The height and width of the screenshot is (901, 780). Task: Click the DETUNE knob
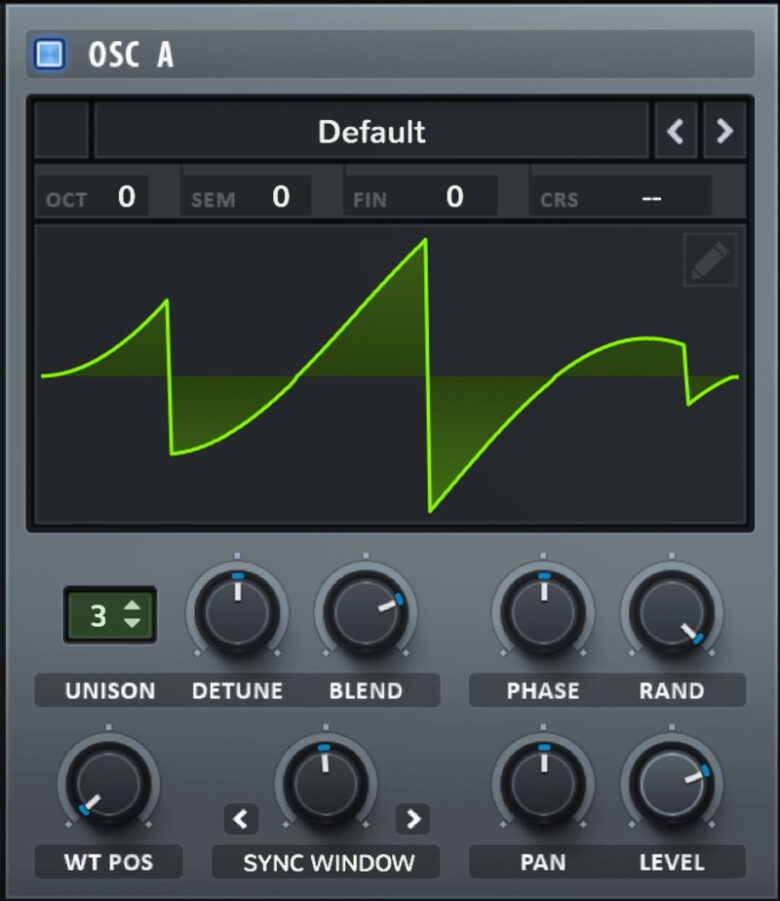[237, 611]
